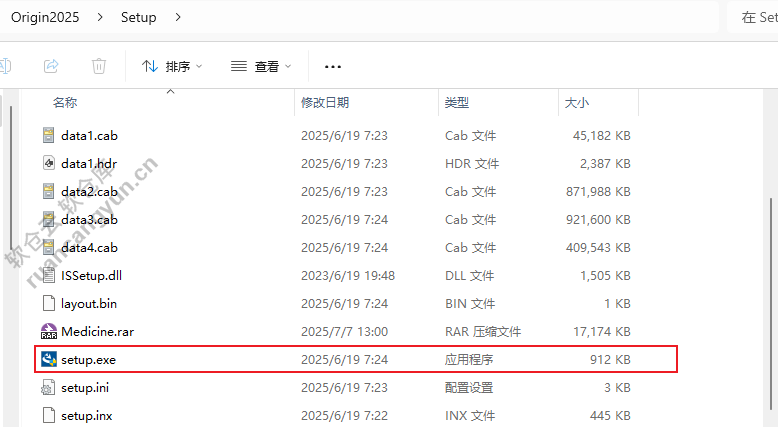
Task: Open the 排序 sort dropdown
Action: pos(172,66)
